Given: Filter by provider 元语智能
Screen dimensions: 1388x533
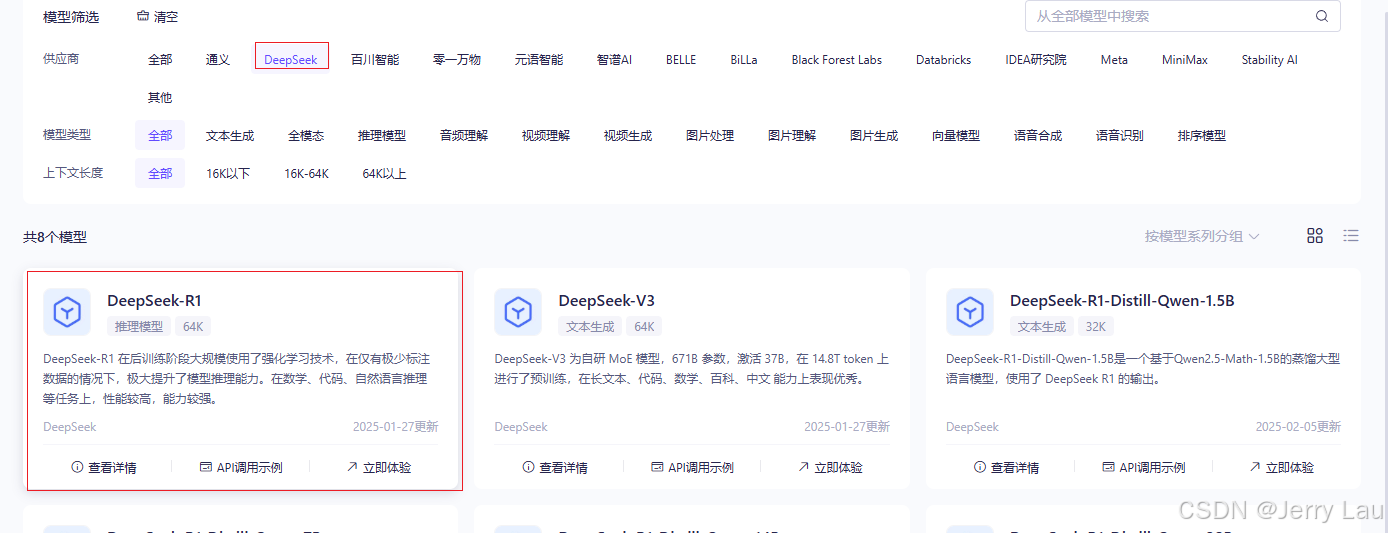Looking at the screenshot, I should tap(539, 59).
